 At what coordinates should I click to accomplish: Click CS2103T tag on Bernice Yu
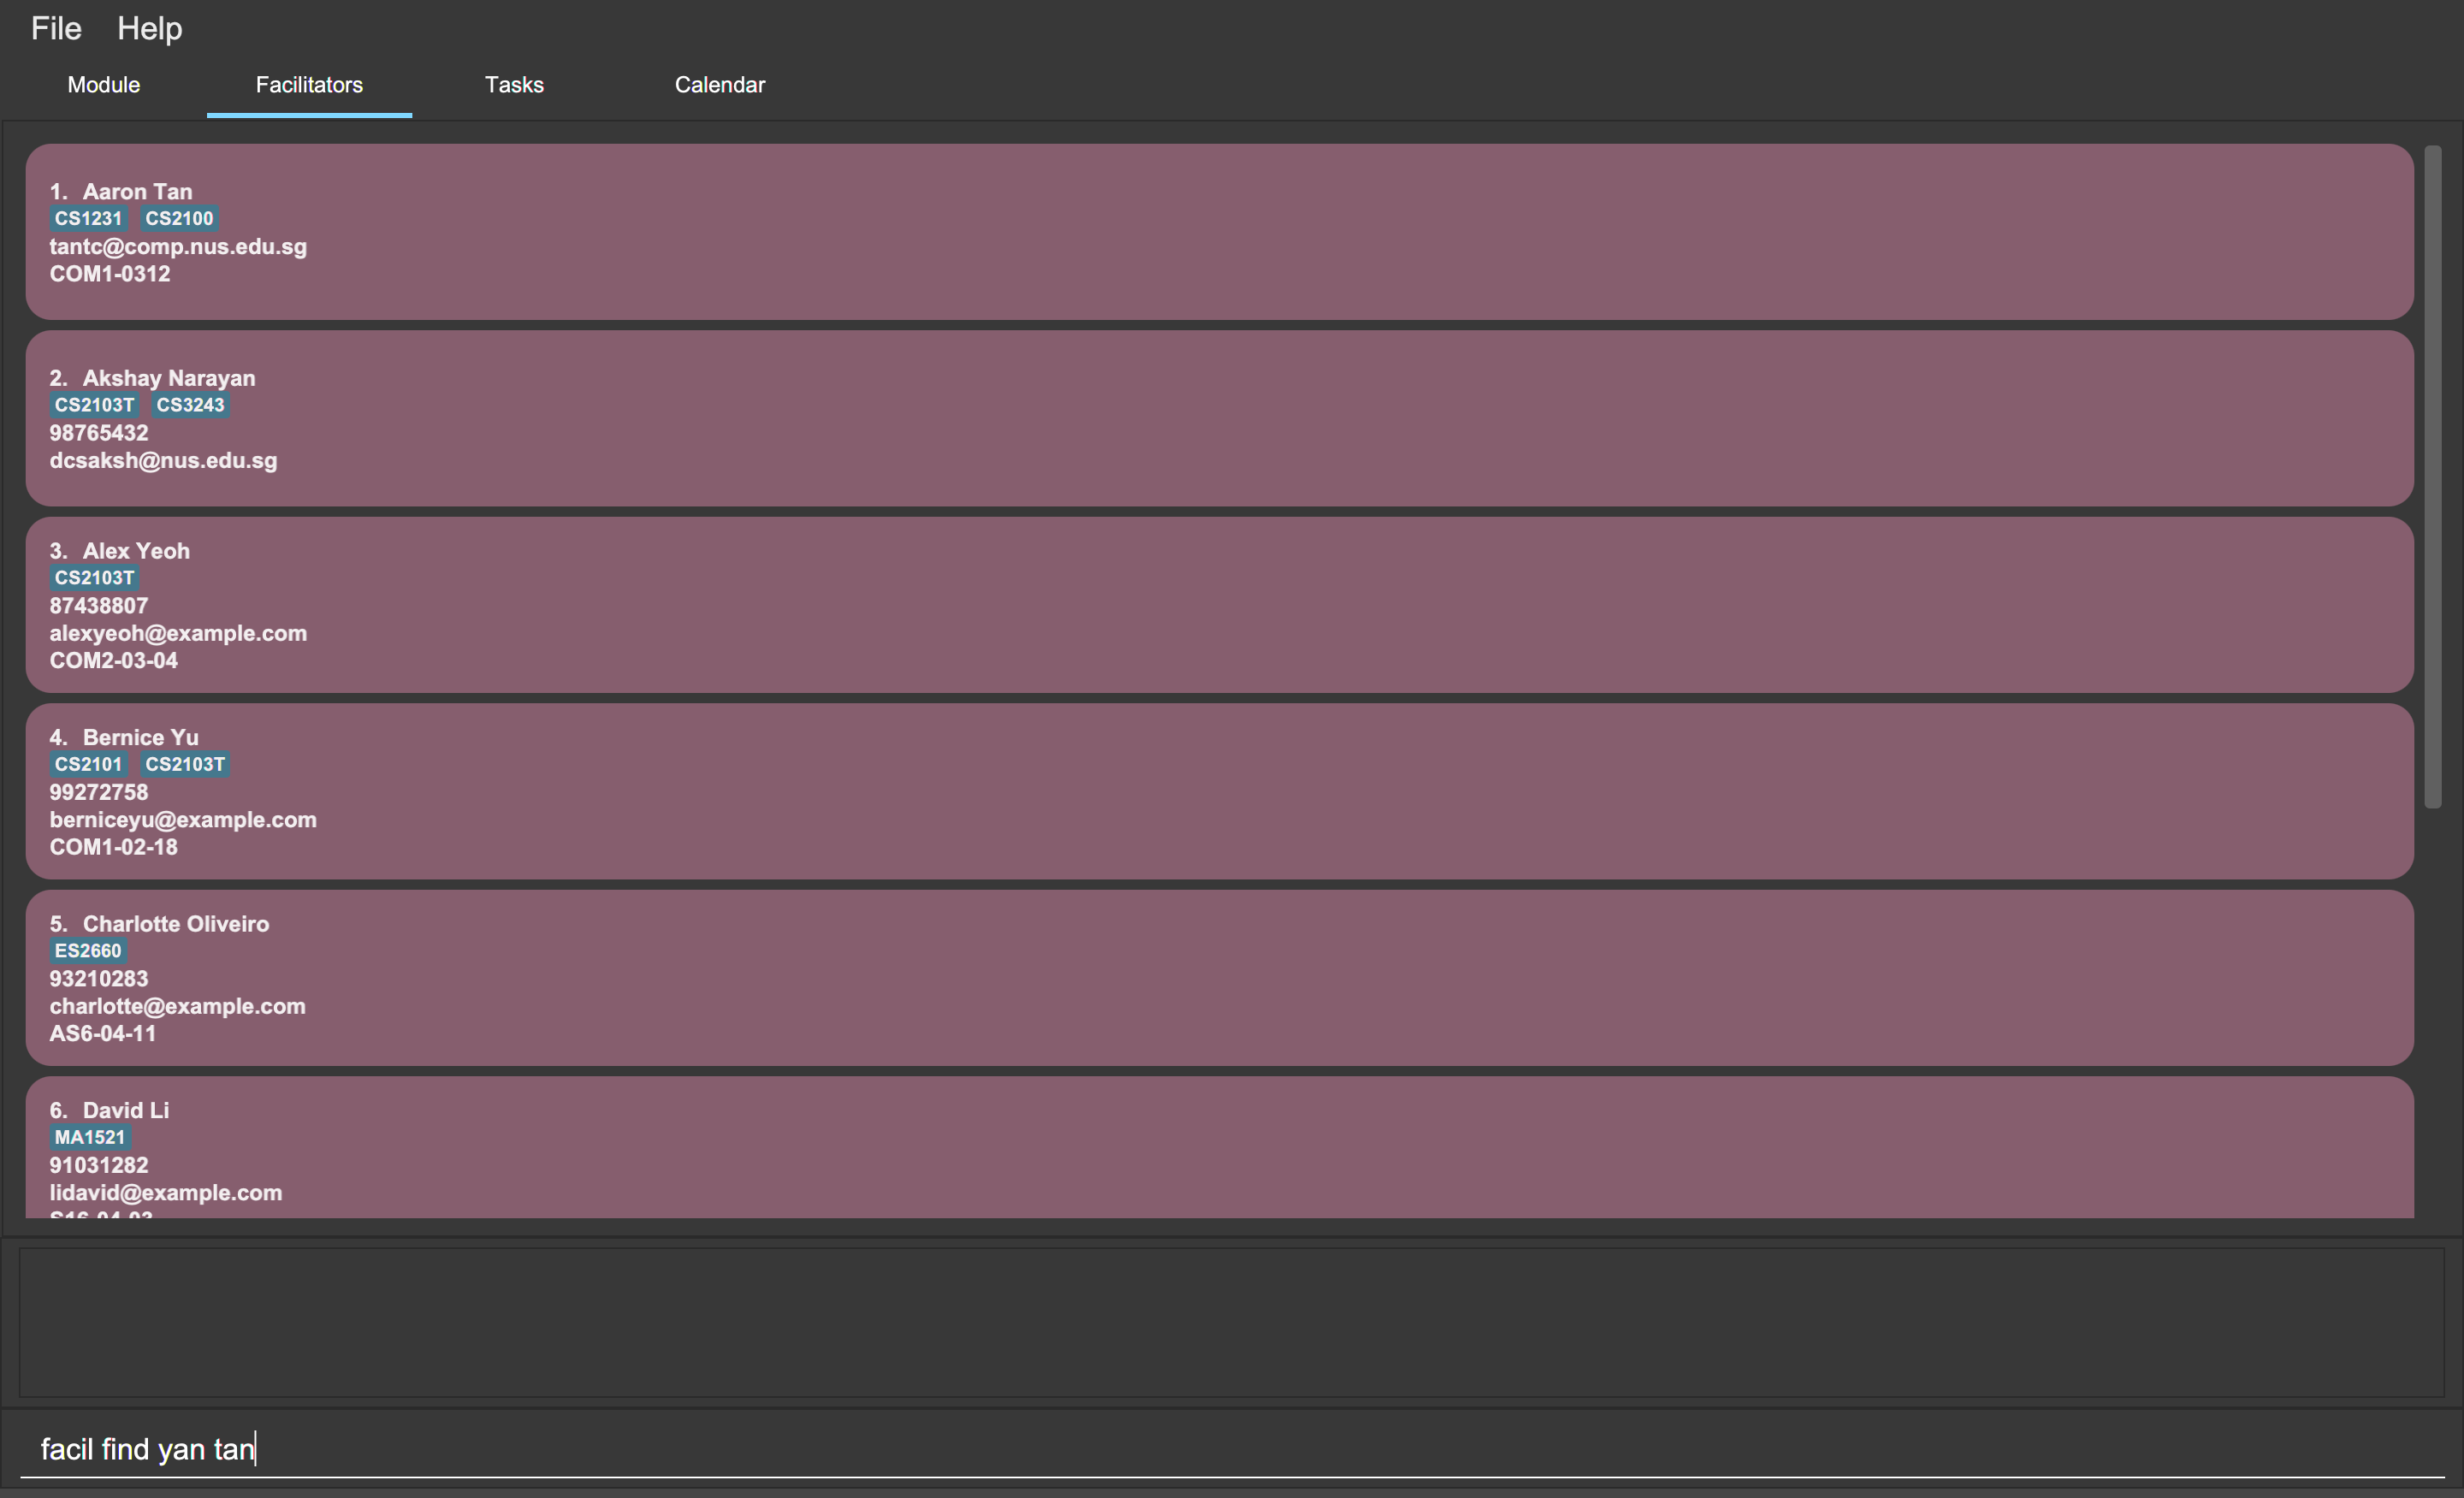pyautogui.click(x=185, y=764)
